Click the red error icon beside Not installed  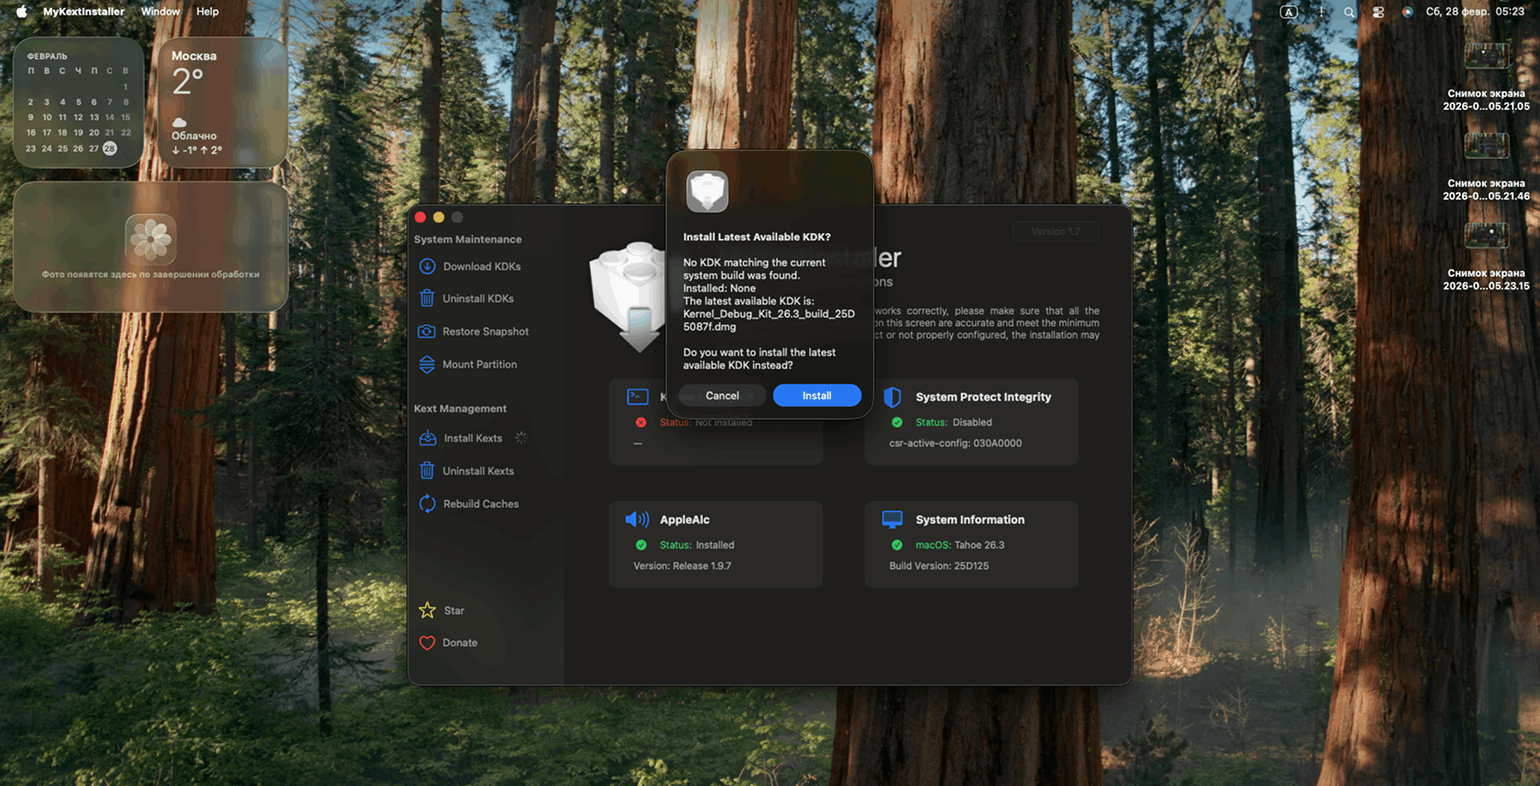click(641, 422)
